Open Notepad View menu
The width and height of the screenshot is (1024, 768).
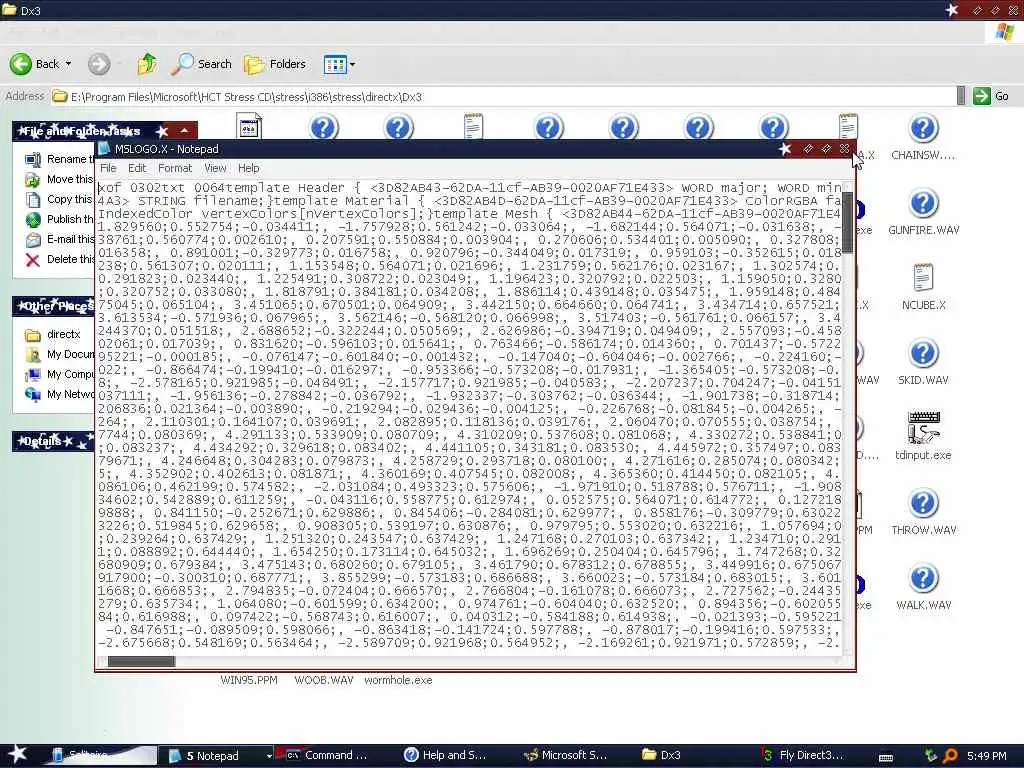pyautogui.click(x=216, y=168)
